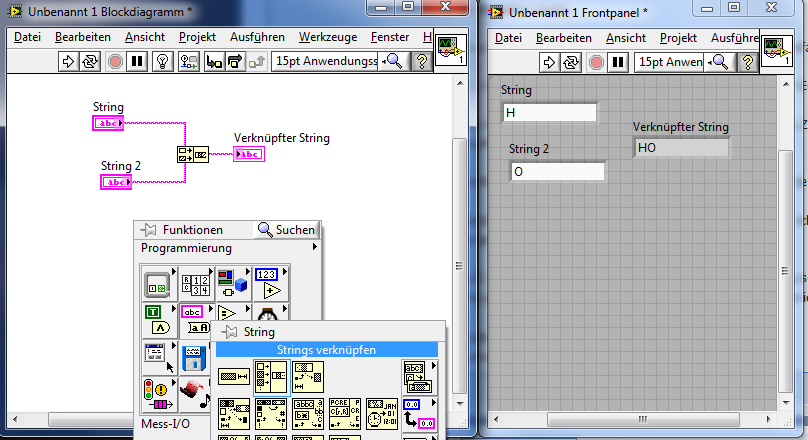Select the Verknüpfter String indicator terminal
808x440 pixels.
point(249,154)
